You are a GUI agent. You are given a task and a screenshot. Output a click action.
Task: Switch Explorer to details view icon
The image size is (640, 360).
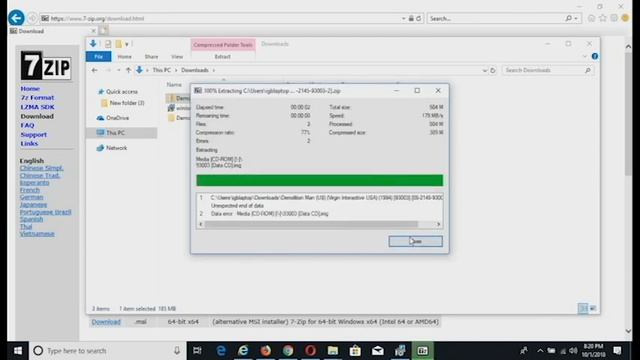pyautogui.click(x=583, y=308)
